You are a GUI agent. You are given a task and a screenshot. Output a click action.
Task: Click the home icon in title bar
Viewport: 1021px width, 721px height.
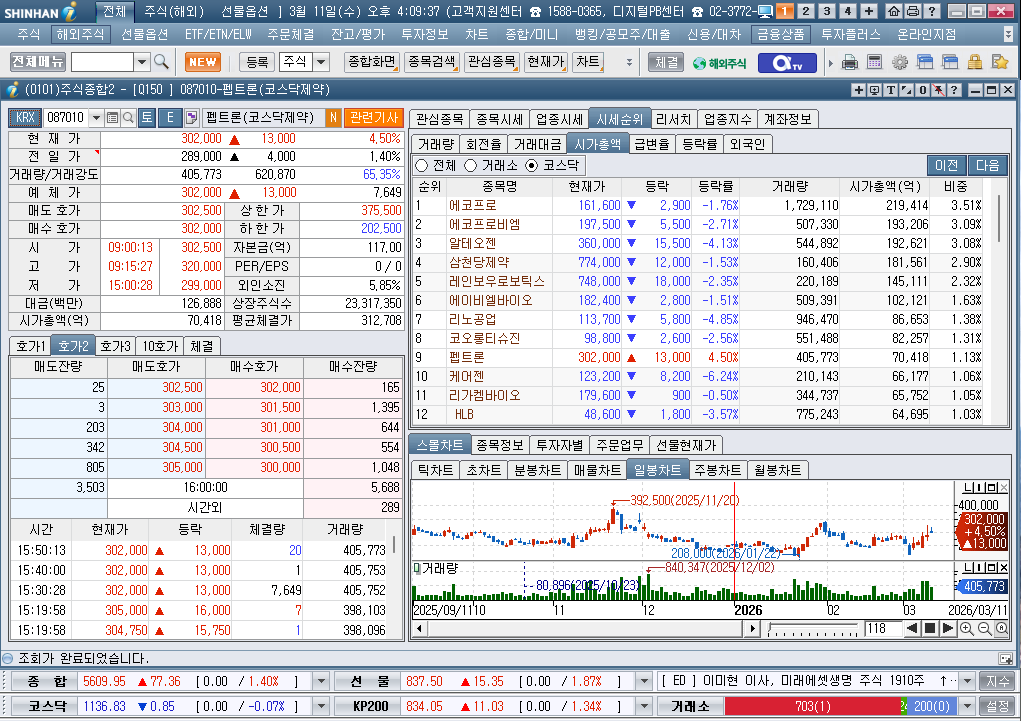tap(894, 11)
